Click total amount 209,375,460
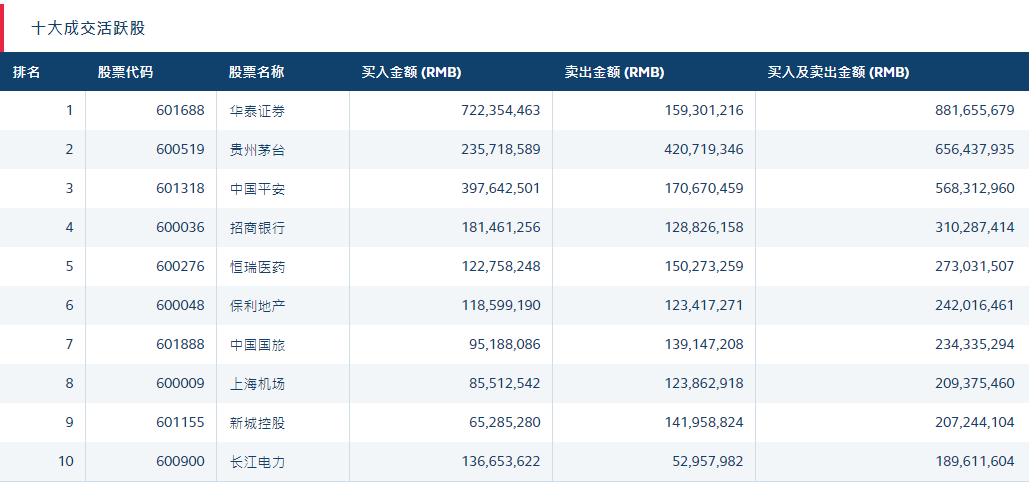 (x=975, y=383)
